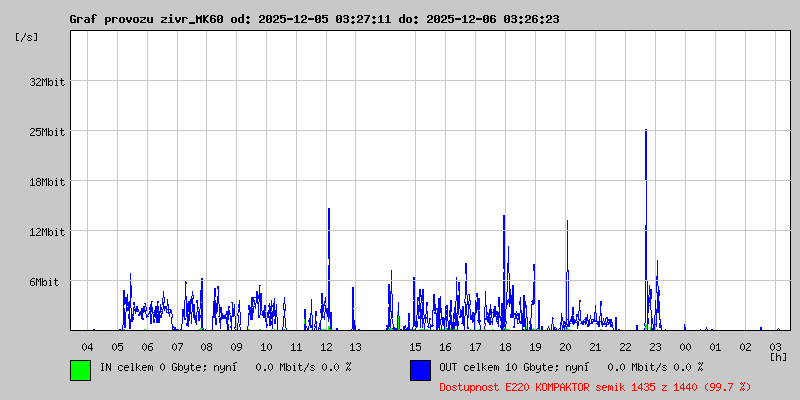This screenshot has height=400, width=800.
Task: Select hour 18 on the time axis
Action: pyautogui.click(x=506, y=346)
